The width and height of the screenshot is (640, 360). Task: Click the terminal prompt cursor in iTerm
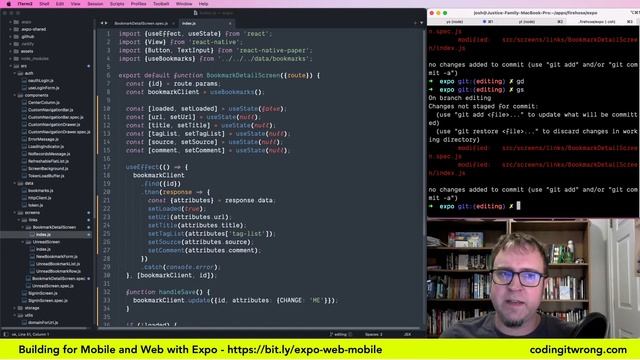coord(518,206)
